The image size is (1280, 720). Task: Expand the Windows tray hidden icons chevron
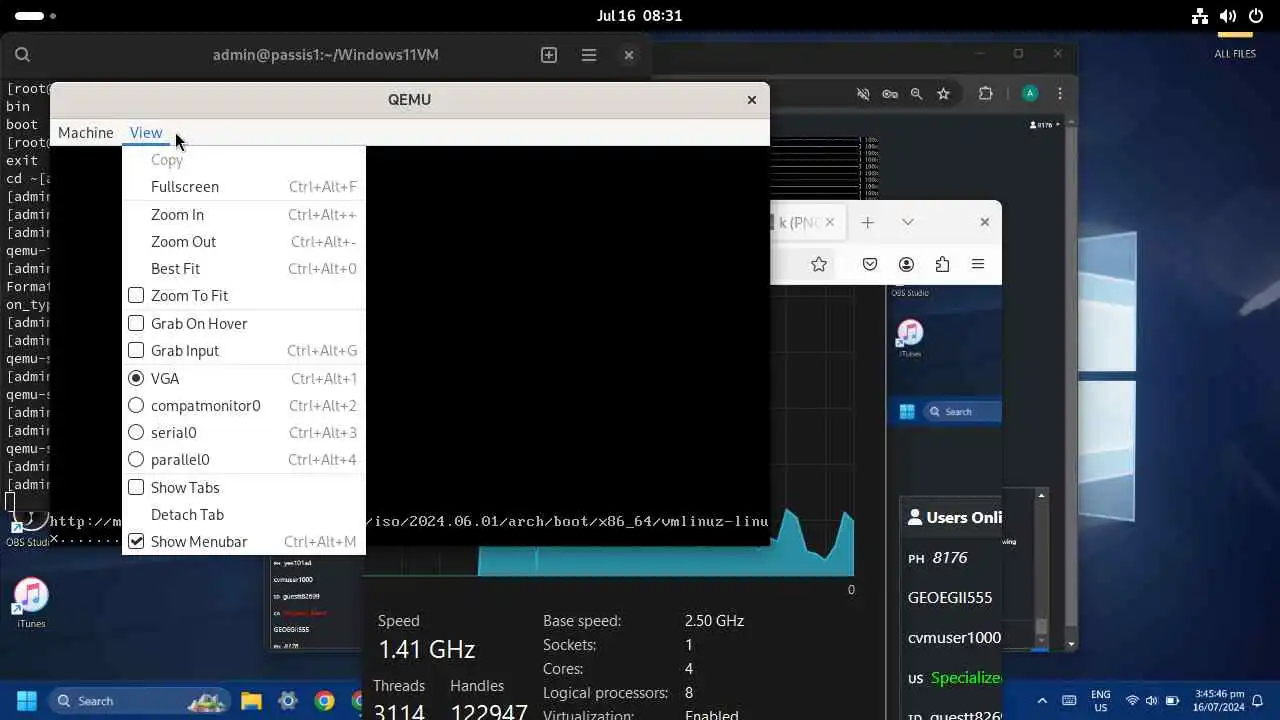[x=1042, y=701]
